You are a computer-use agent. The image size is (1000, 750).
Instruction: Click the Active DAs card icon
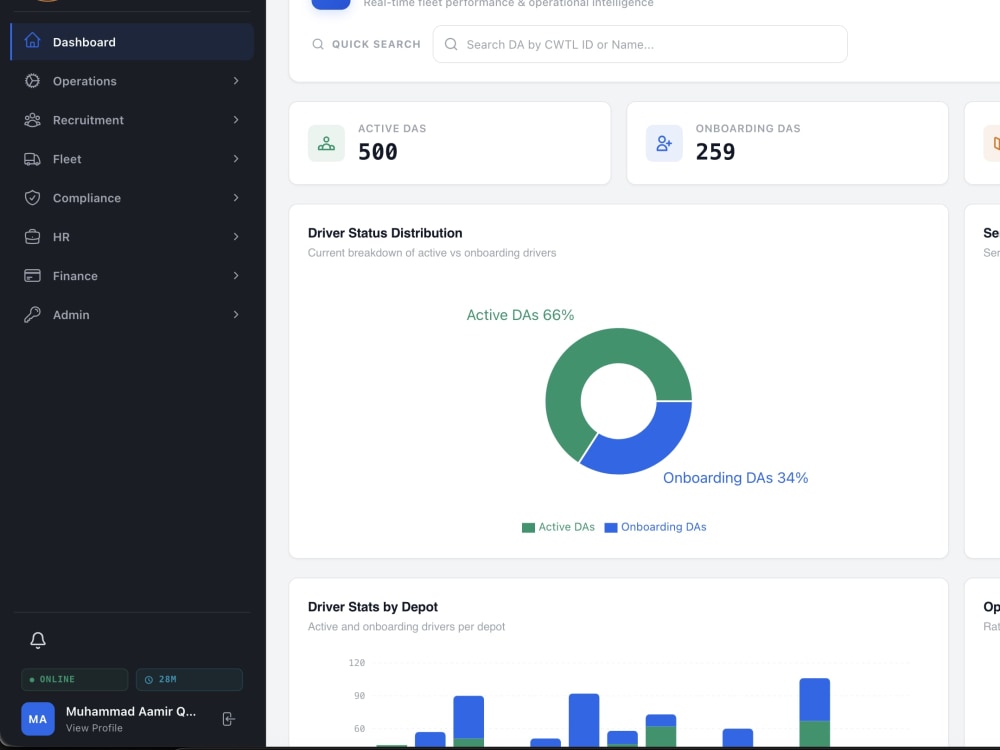pos(326,143)
